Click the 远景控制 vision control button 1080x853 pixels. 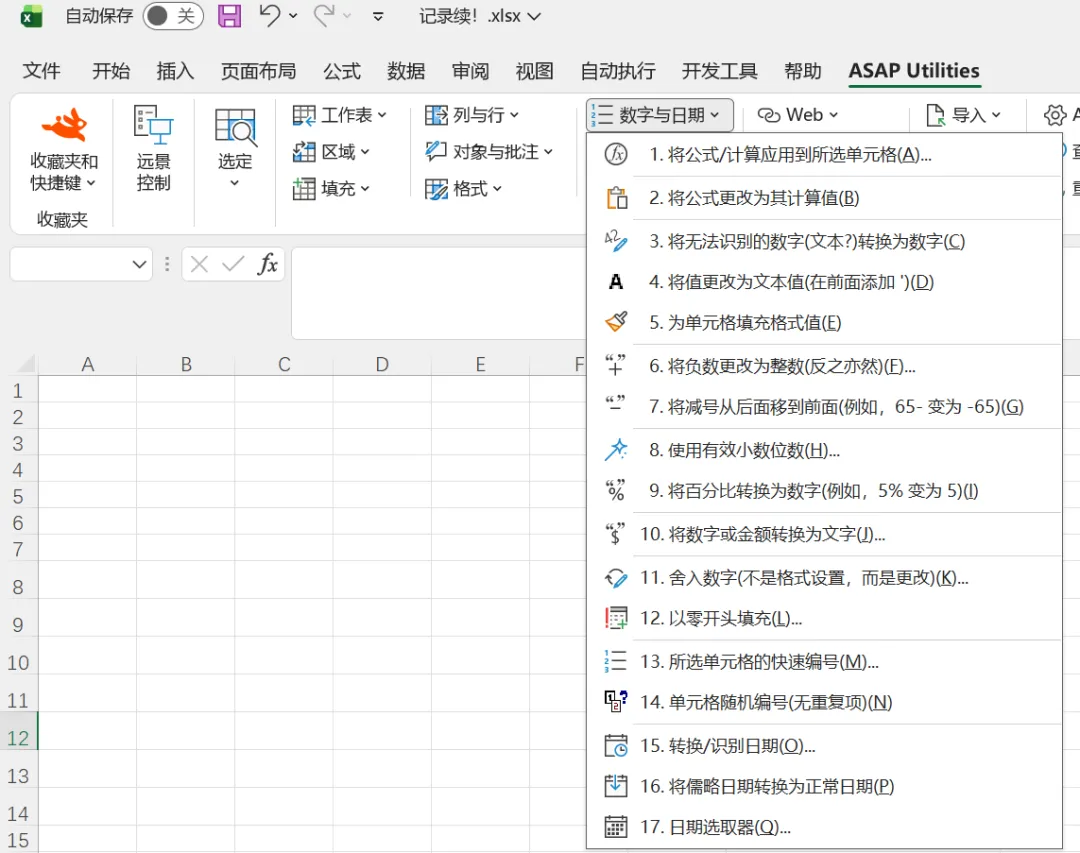pos(153,148)
